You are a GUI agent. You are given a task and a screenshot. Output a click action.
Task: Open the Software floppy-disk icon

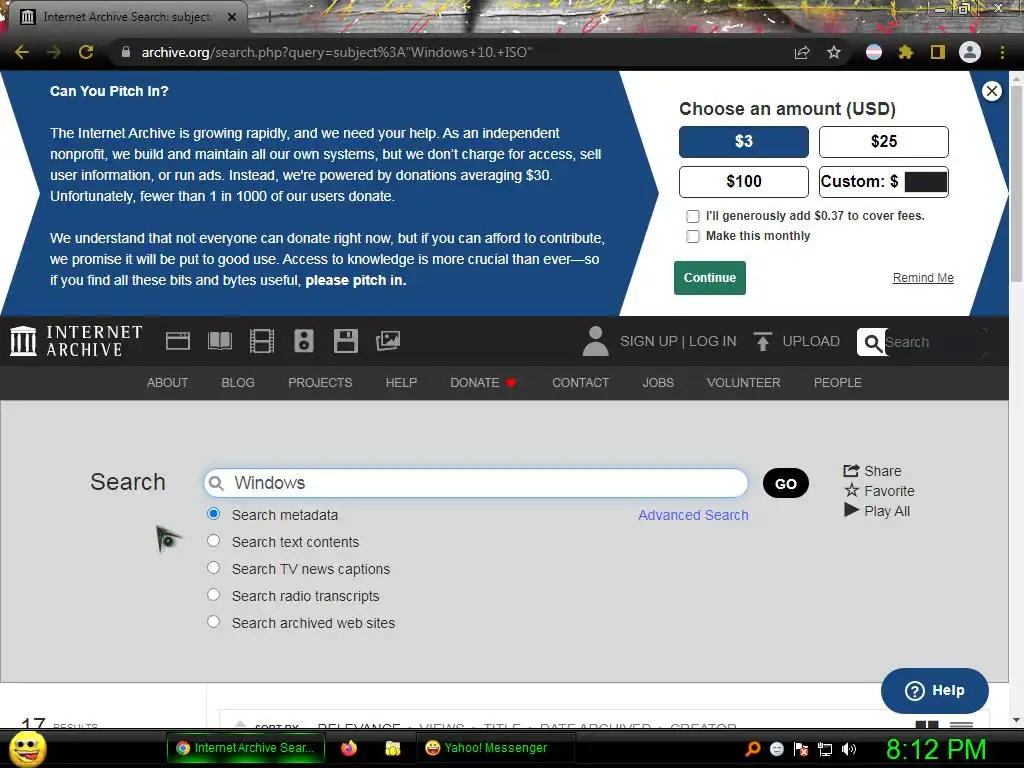345,341
